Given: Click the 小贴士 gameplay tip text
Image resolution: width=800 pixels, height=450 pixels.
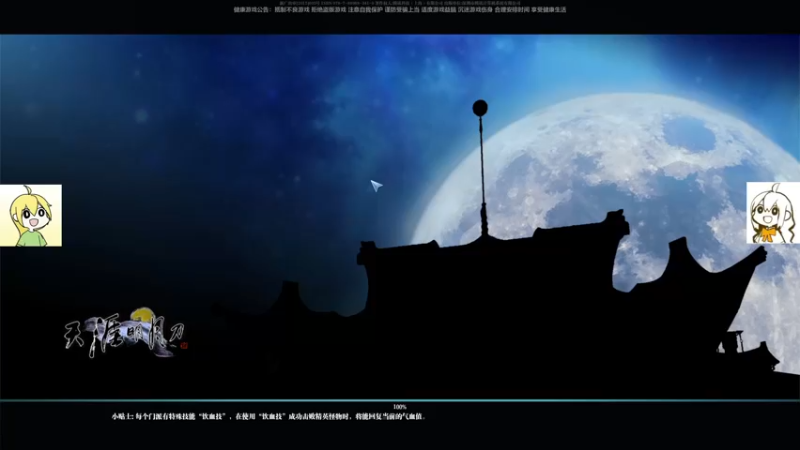Looking at the screenshot, I should tap(269, 416).
